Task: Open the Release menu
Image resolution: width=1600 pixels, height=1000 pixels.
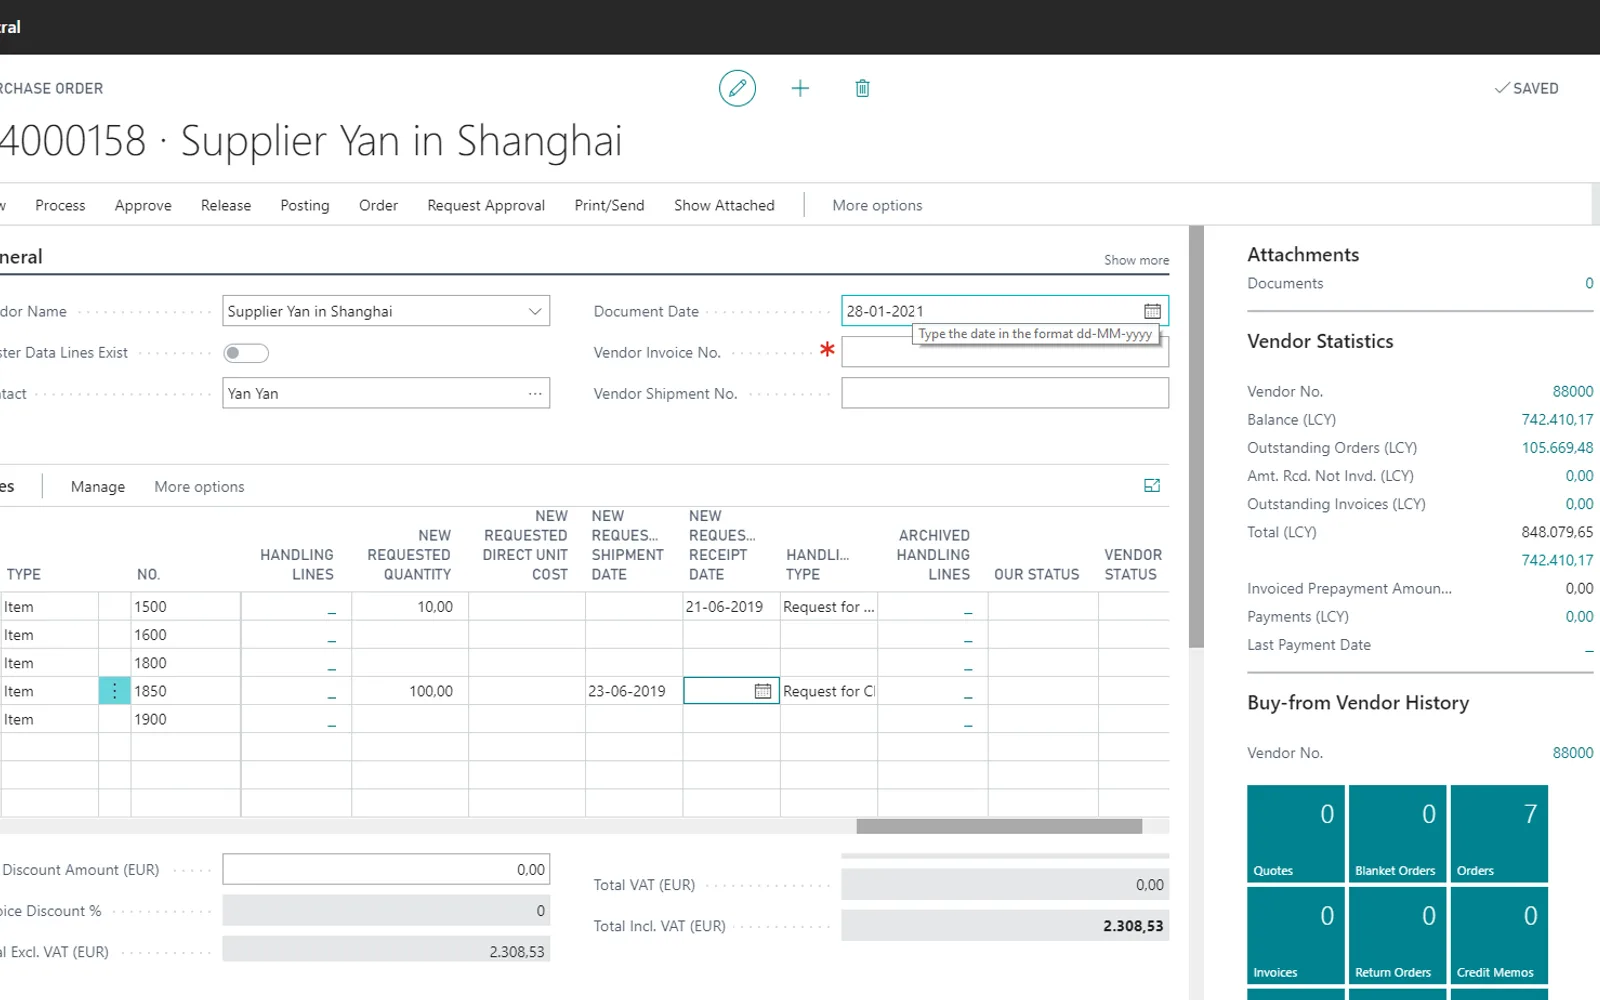Action: pos(226,205)
